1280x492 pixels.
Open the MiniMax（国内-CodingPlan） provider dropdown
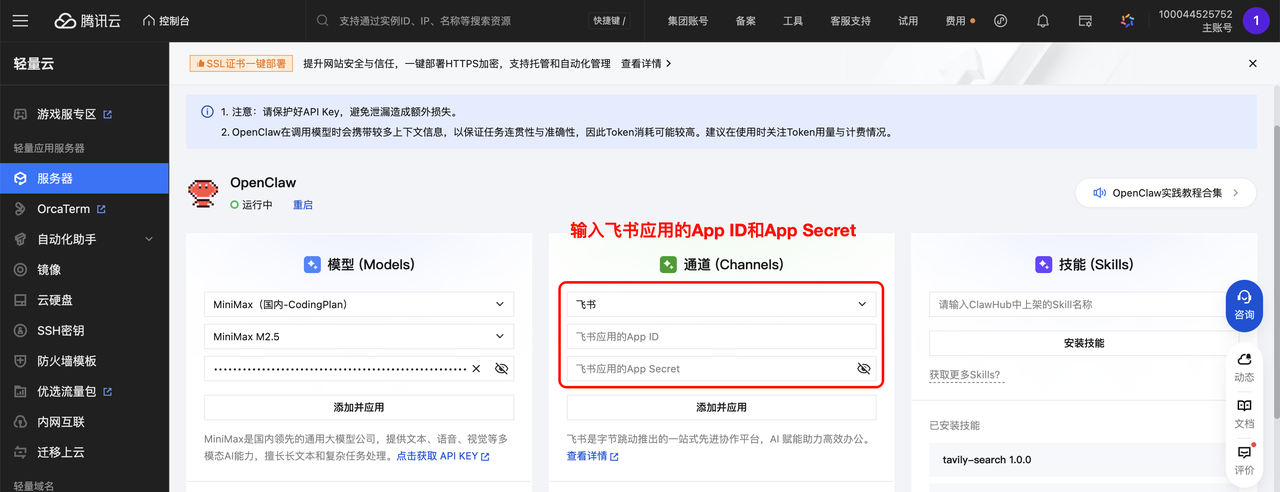point(359,304)
